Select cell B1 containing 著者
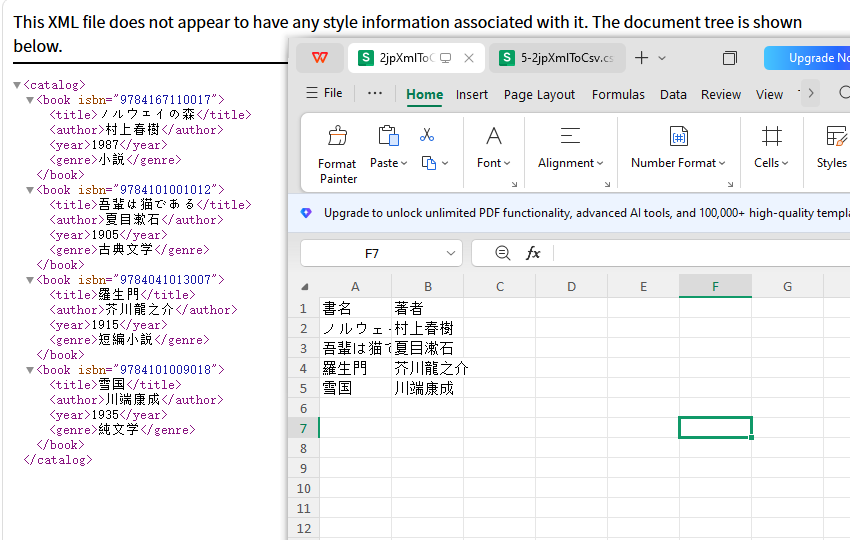Viewport: 850px width, 540px height. [428, 308]
